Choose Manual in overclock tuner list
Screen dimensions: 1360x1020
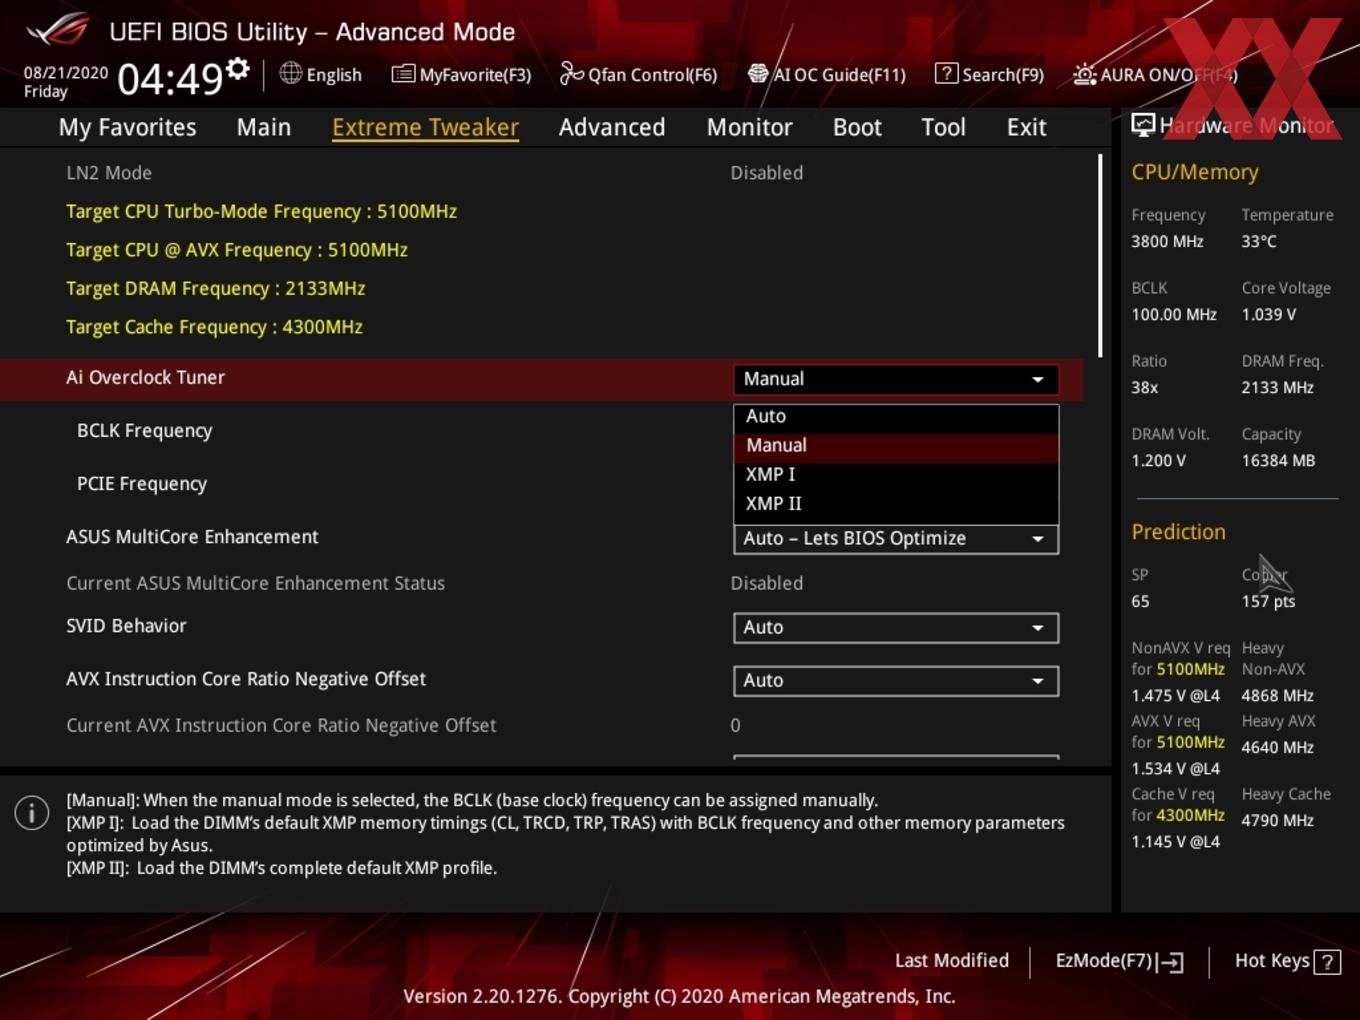(895, 445)
